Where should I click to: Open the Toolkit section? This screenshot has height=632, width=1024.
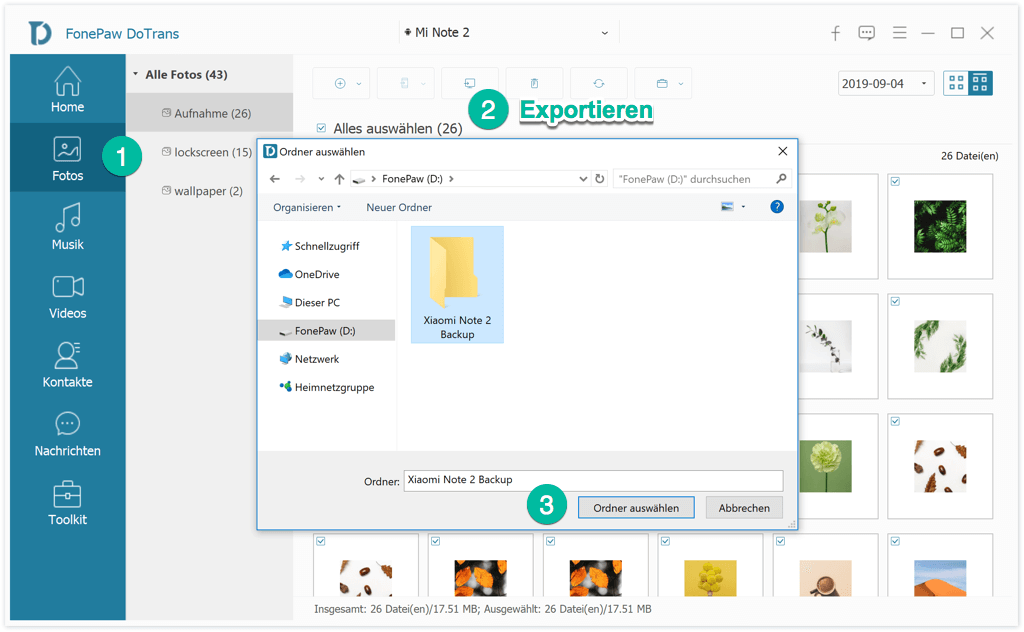tap(67, 501)
